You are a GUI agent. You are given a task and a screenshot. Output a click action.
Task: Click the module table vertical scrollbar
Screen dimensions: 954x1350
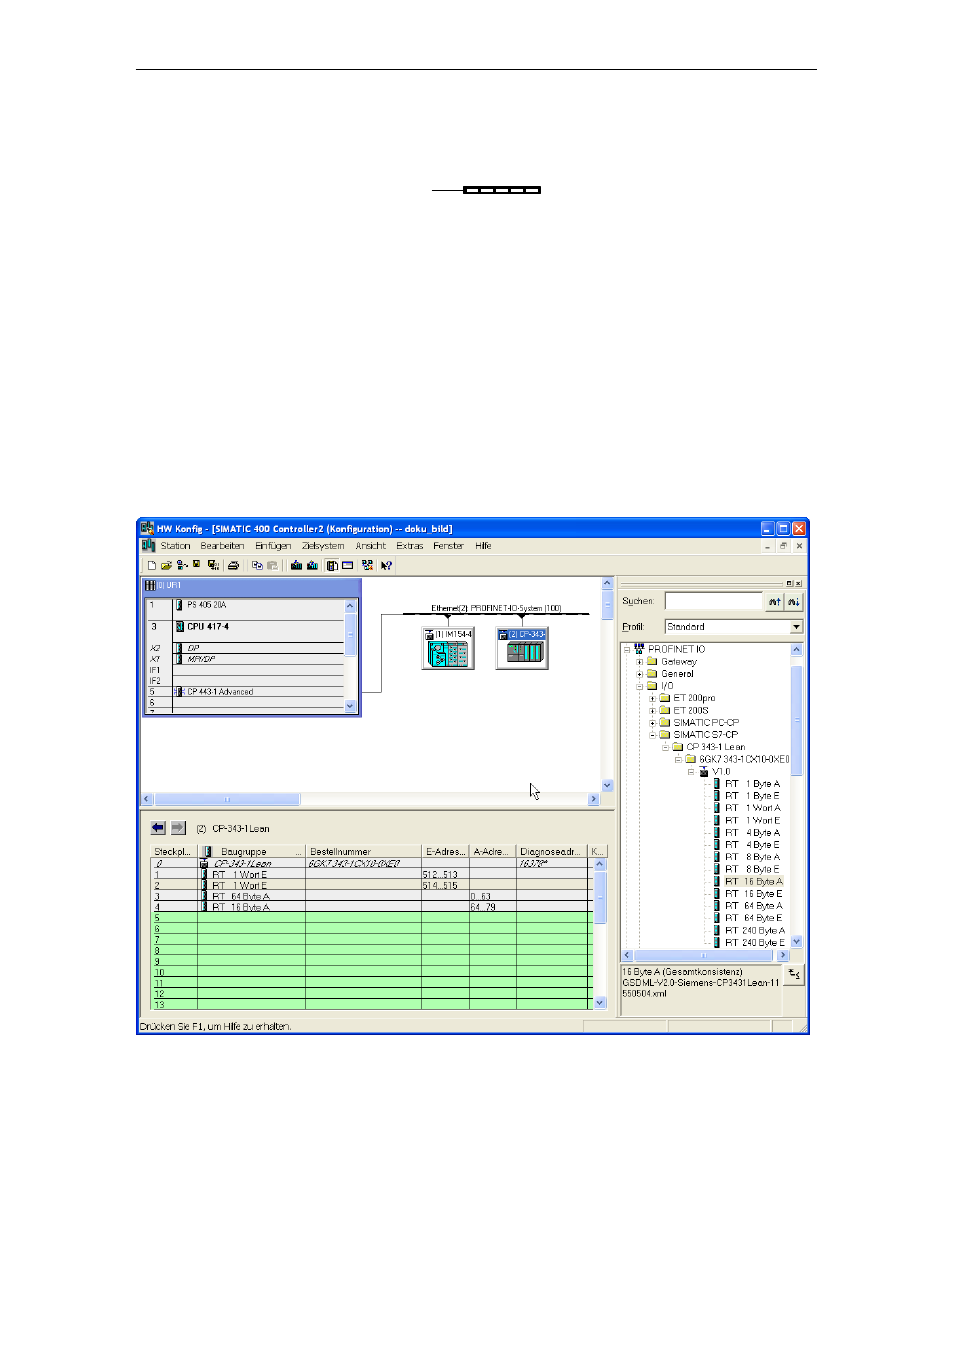[x=600, y=932]
